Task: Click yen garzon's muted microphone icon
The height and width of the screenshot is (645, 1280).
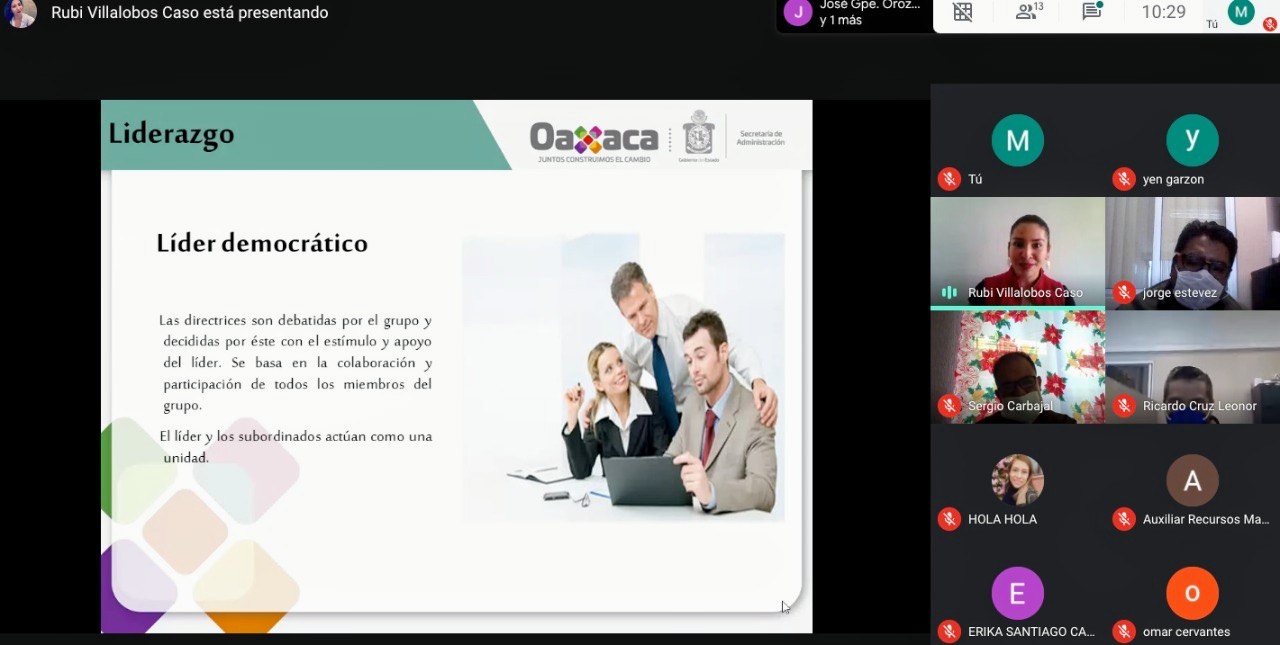Action: point(1124,179)
